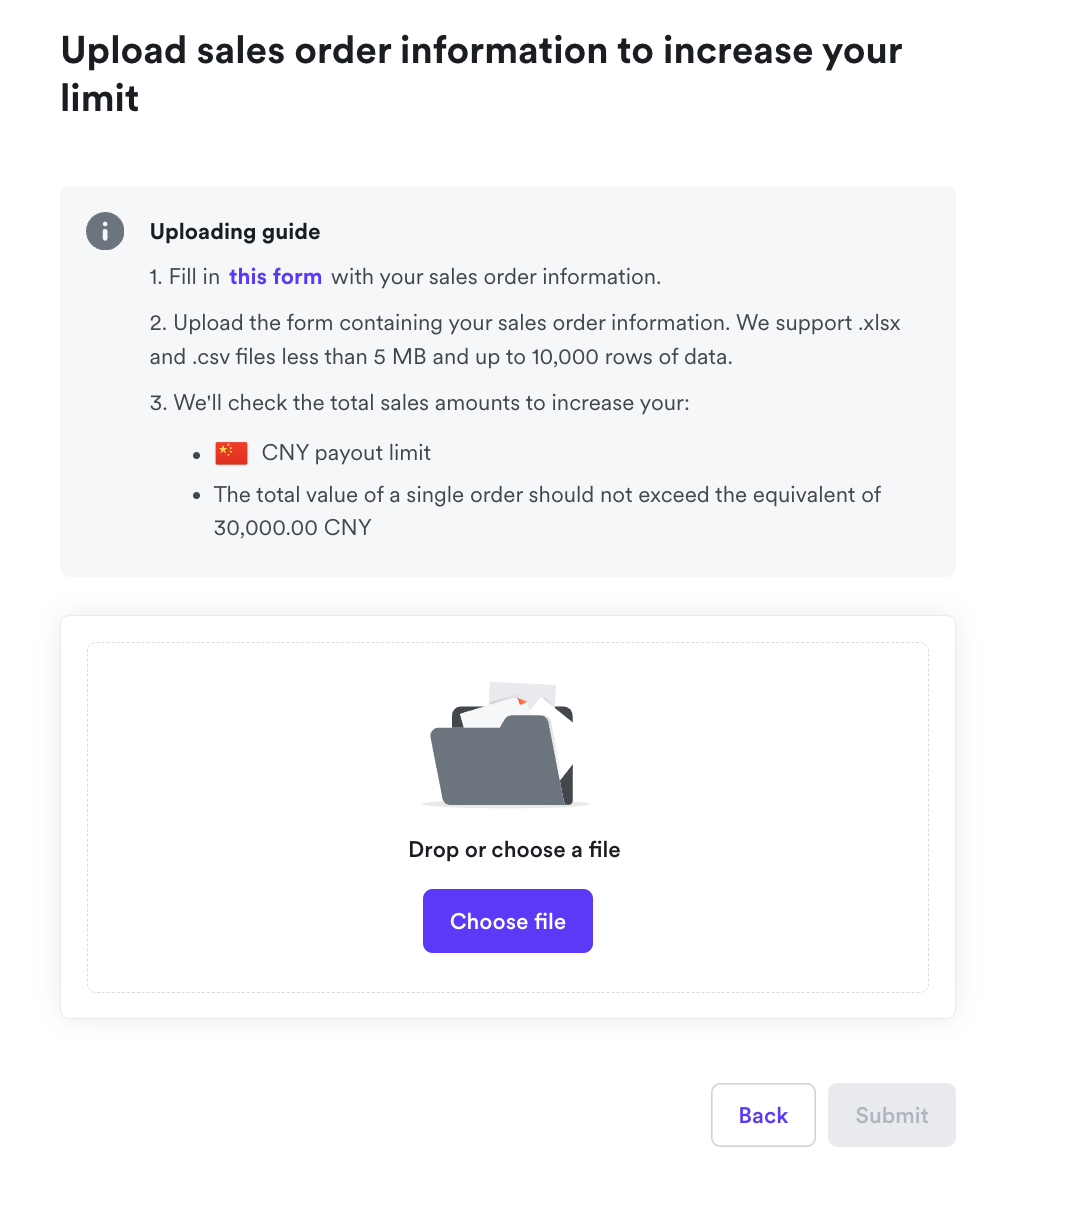
Task: Click the 'CNY payout limit' text
Action: pos(346,453)
